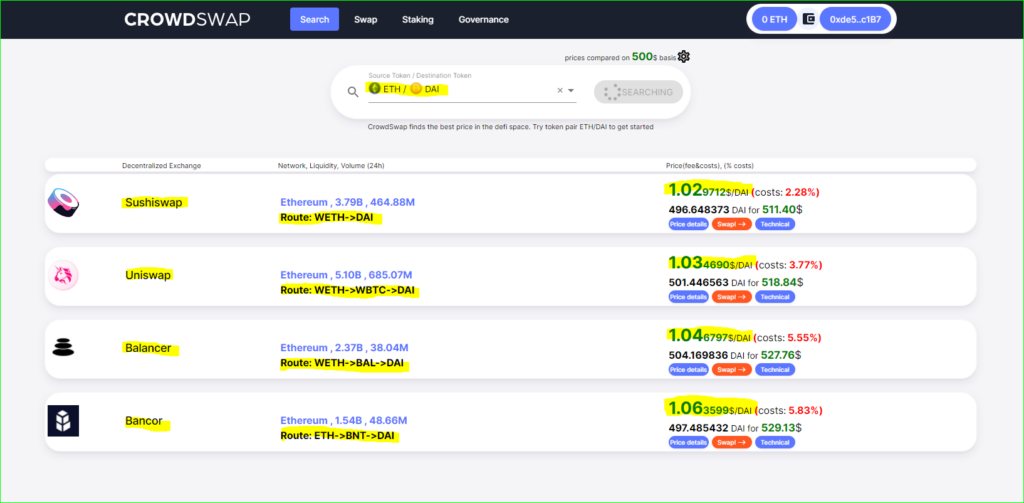Open Price details for Sushiswap

[688, 224]
